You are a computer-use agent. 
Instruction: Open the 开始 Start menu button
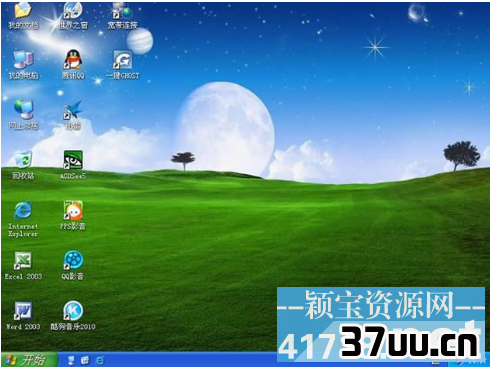point(29,360)
